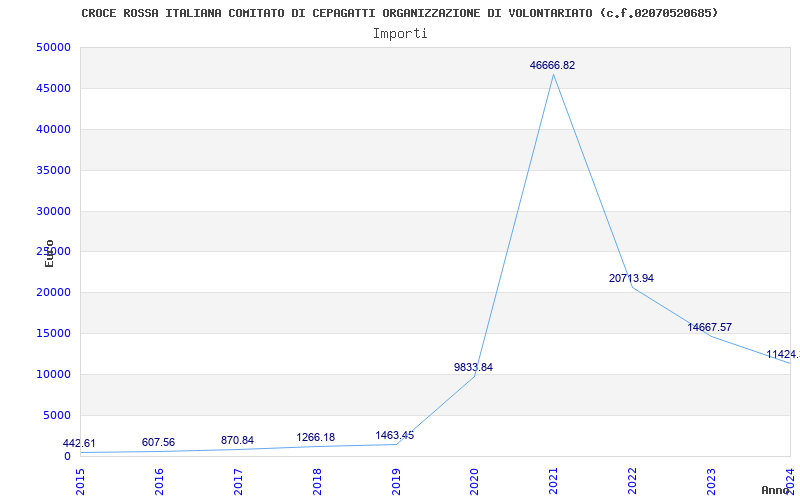Click the Euro y-axis title
The height and width of the screenshot is (500, 800).
pos(49,254)
